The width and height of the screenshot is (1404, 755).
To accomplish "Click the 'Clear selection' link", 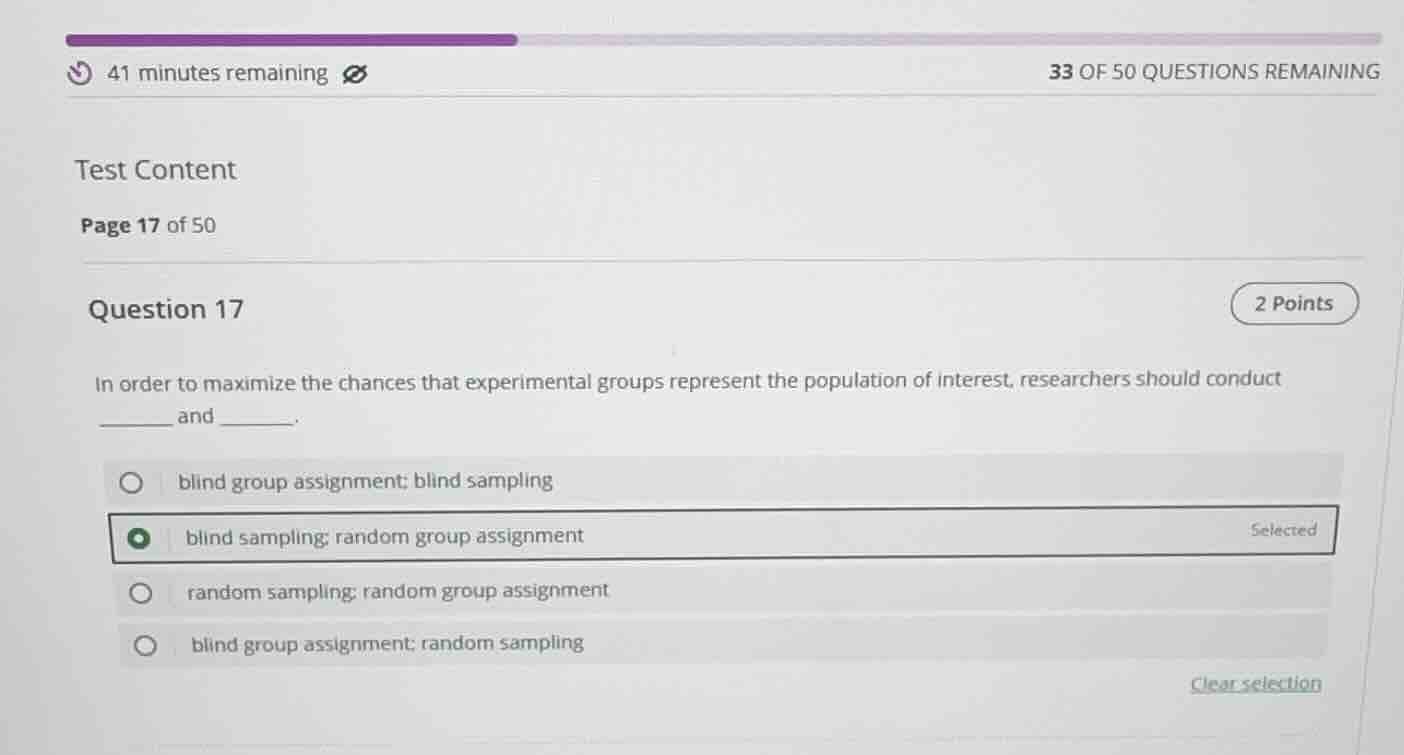I will point(1255,683).
